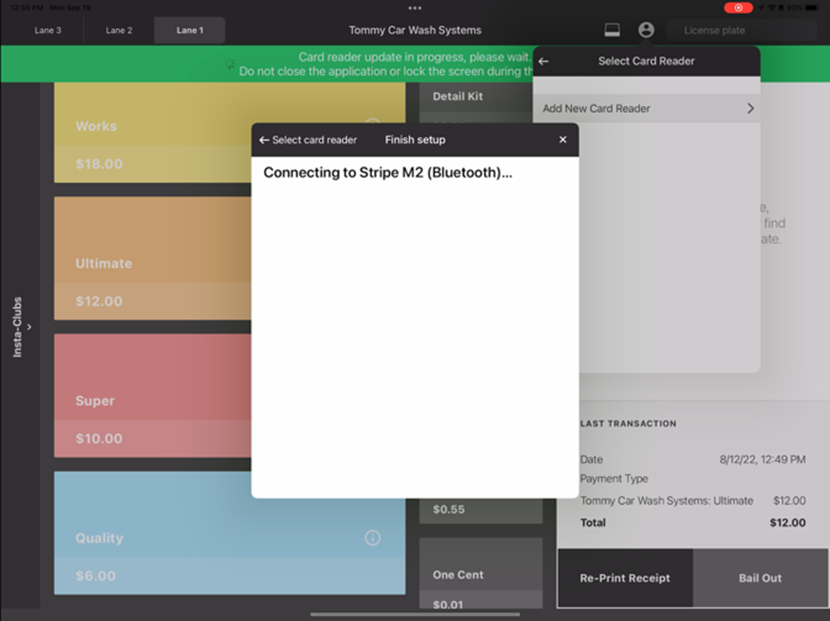Go back to Select card reader step
This screenshot has height=621, width=830.
pyautogui.click(x=308, y=140)
